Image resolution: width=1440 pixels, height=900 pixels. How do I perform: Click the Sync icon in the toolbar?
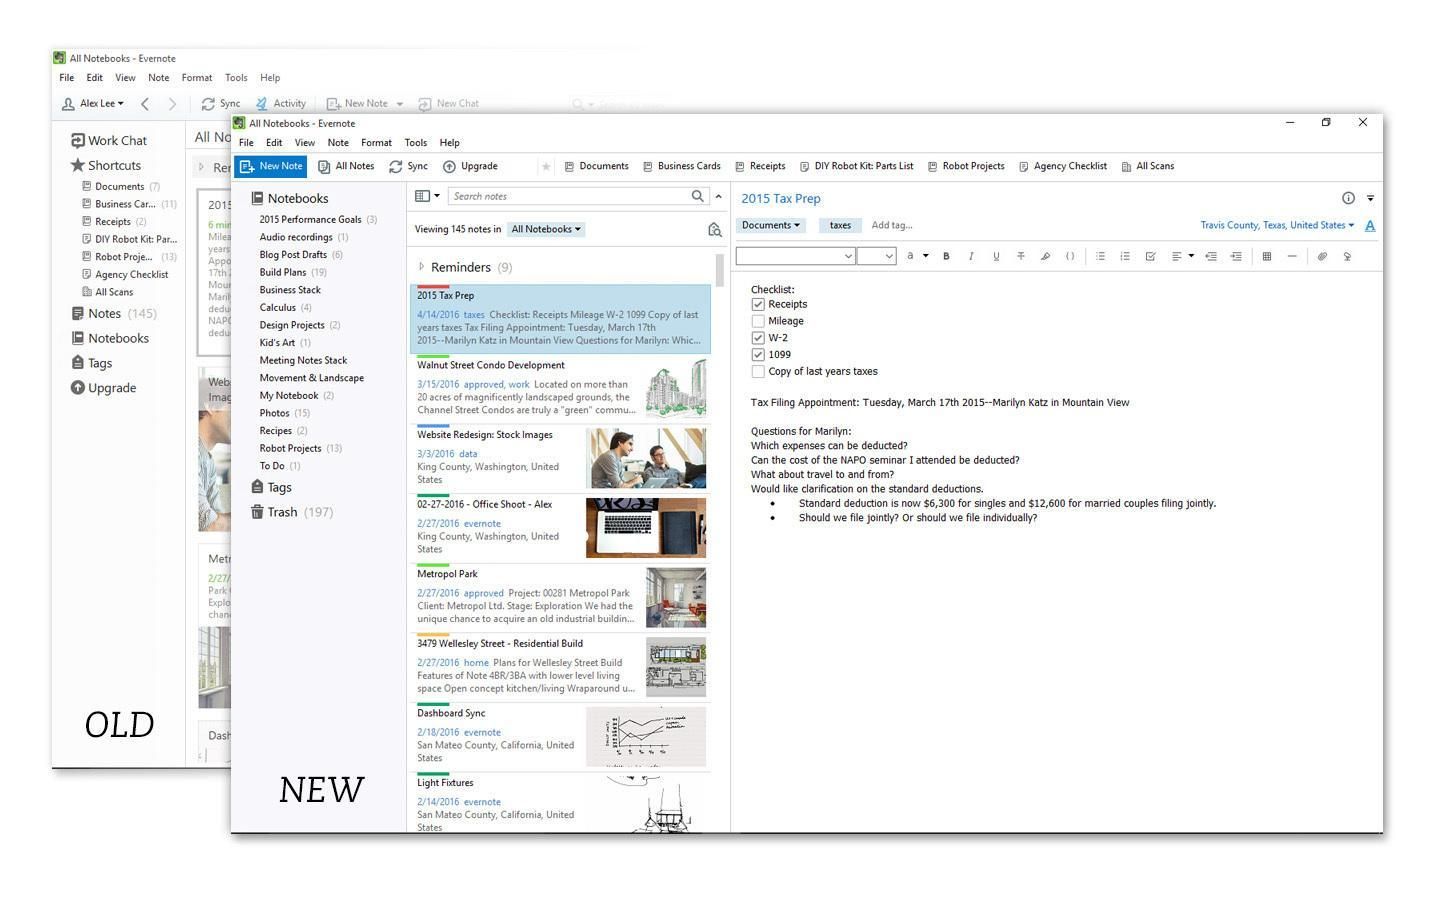tap(408, 166)
